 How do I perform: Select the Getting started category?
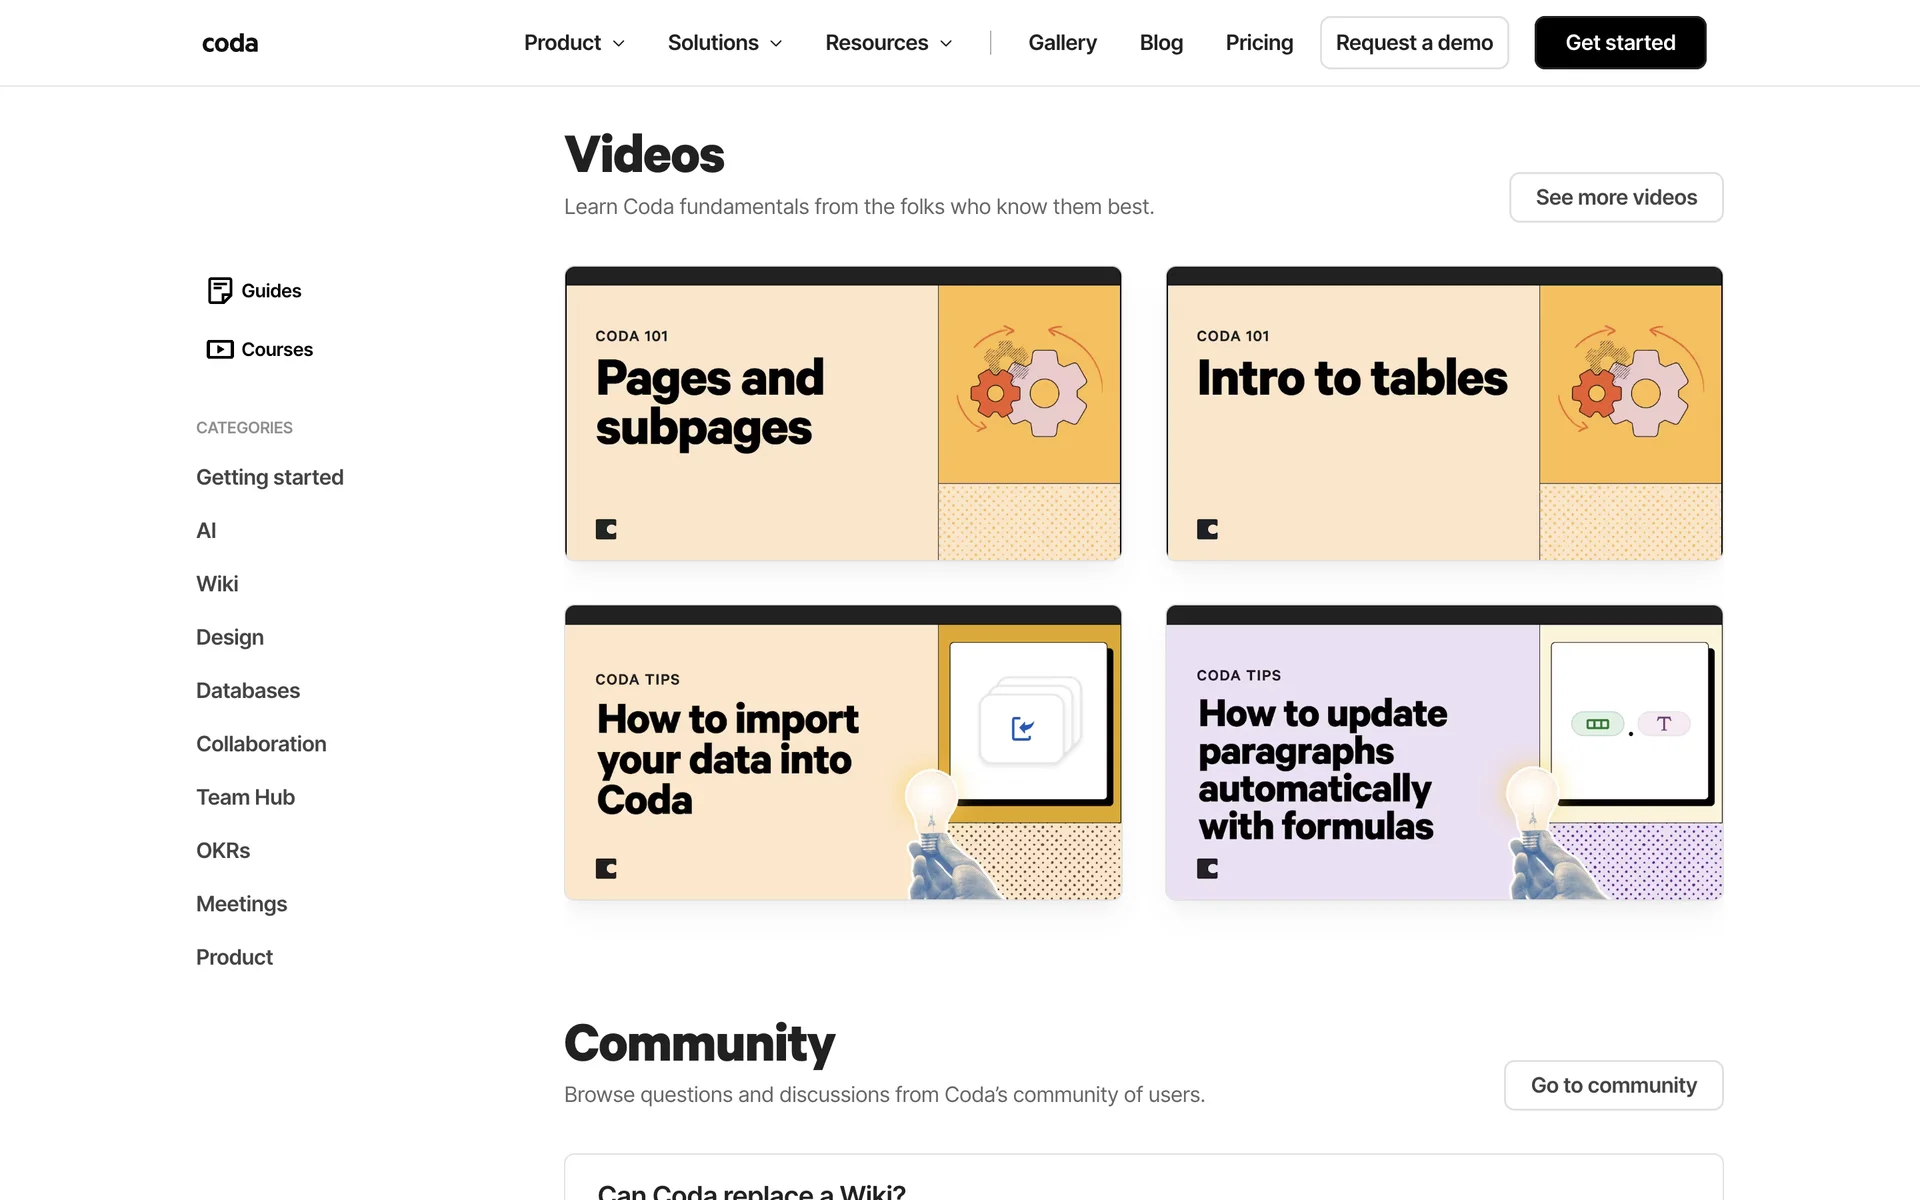270,477
